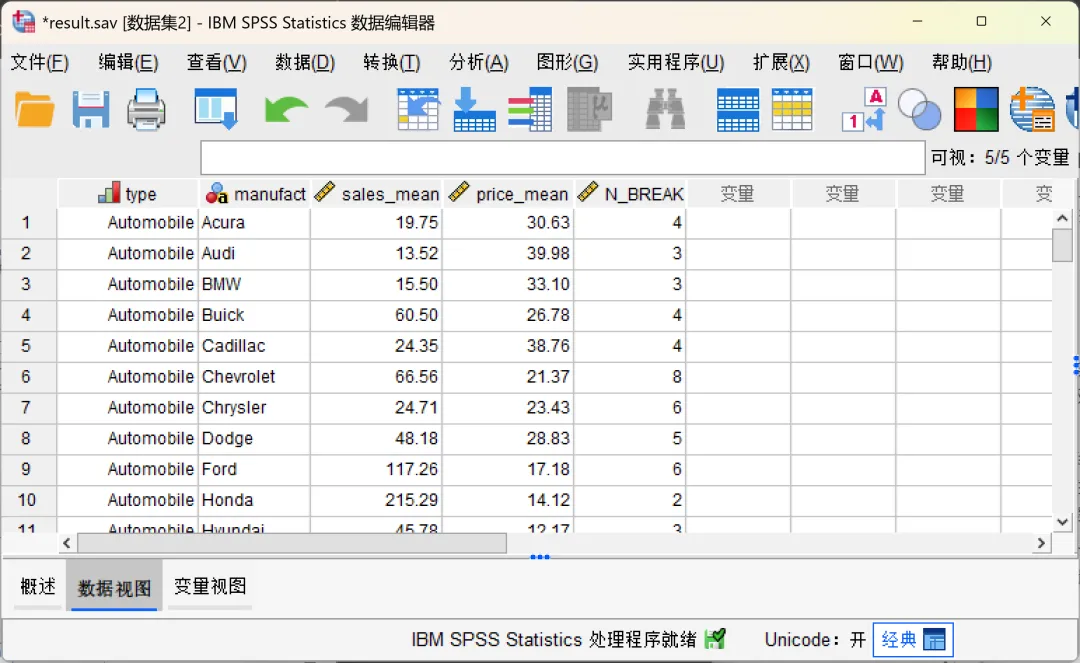Open the 查看(V) menu

(216, 63)
